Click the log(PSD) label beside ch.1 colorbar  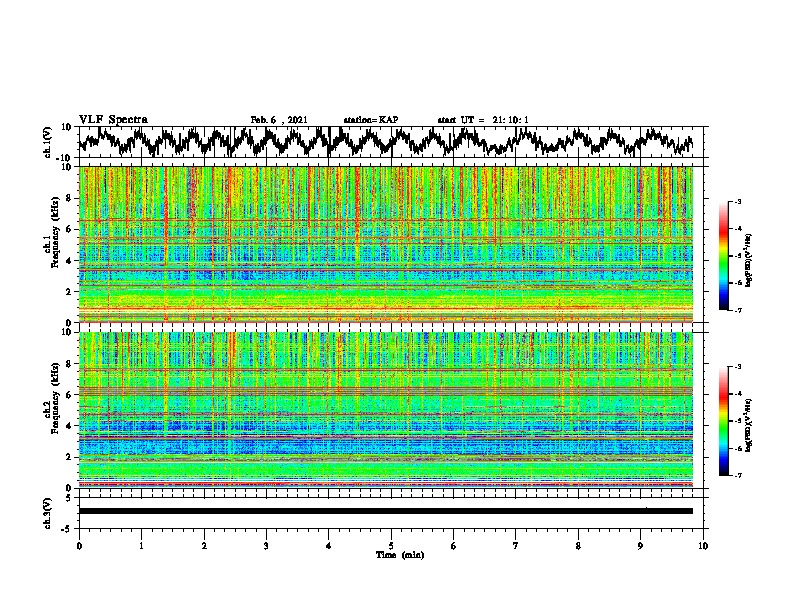pos(748,260)
